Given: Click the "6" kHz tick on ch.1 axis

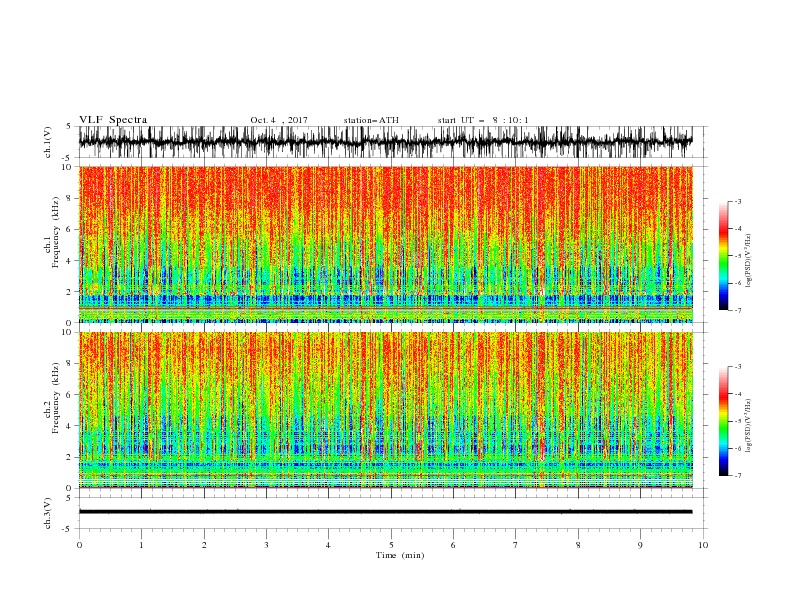Looking at the screenshot, I should (x=70, y=229).
